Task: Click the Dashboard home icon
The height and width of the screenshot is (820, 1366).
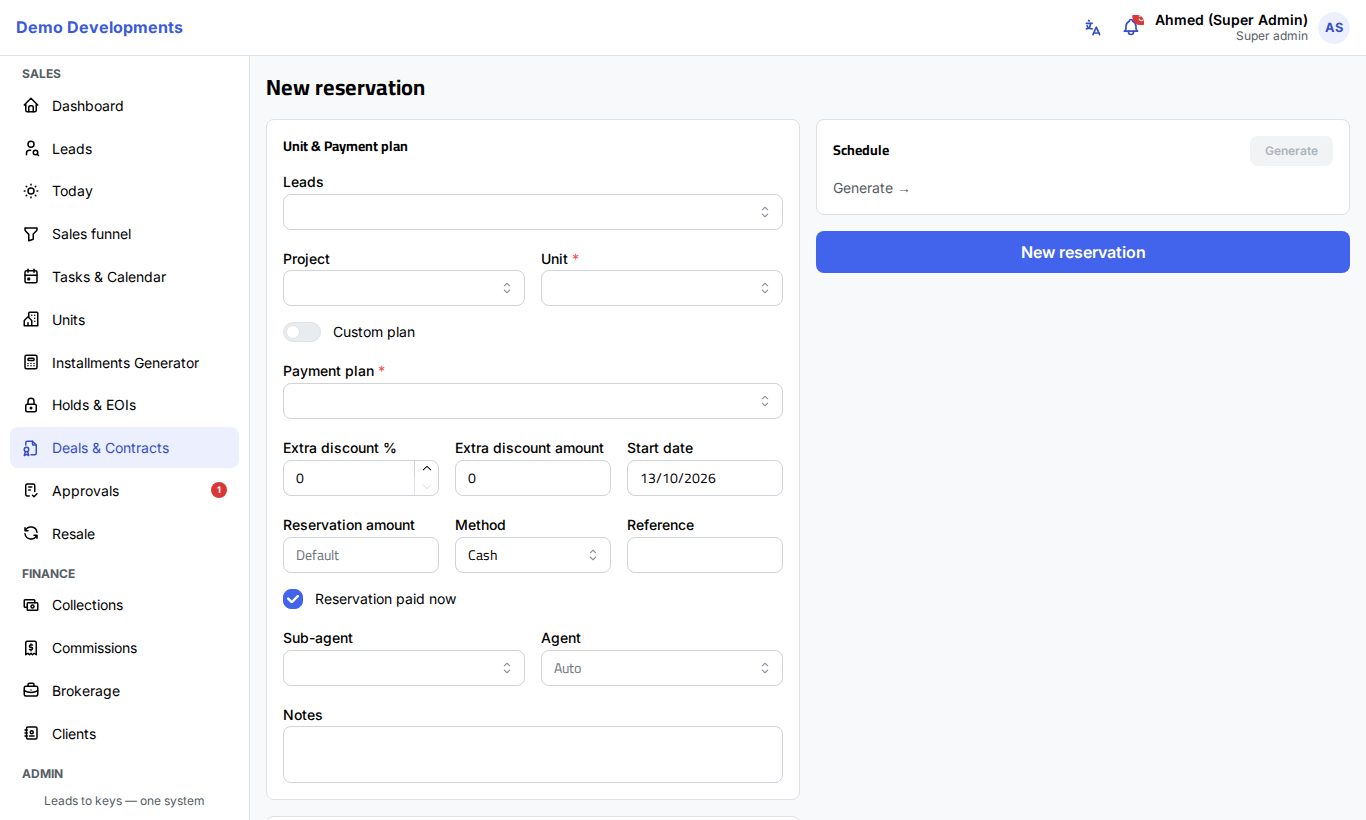Action: (x=31, y=106)
